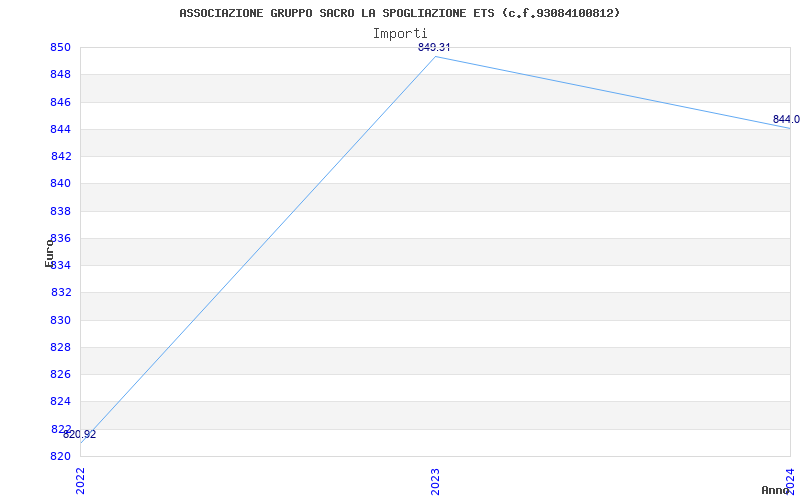Click the 828 y-axis label

(x=62, y=347)
